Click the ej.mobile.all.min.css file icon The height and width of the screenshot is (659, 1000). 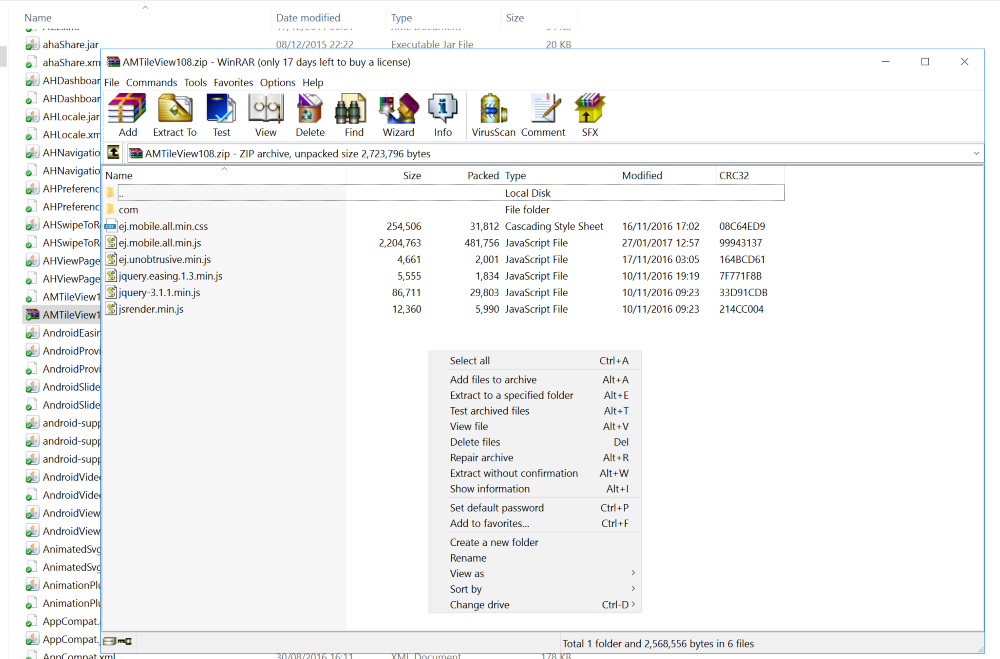click(x=110, y=226)
